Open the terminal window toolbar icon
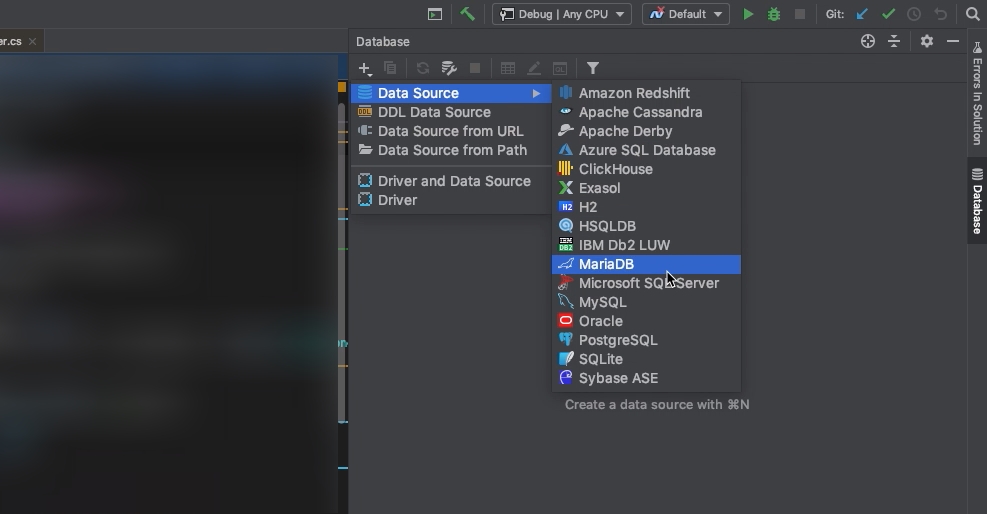This screenshot has width=987, height=514. [x=435, y=14]
